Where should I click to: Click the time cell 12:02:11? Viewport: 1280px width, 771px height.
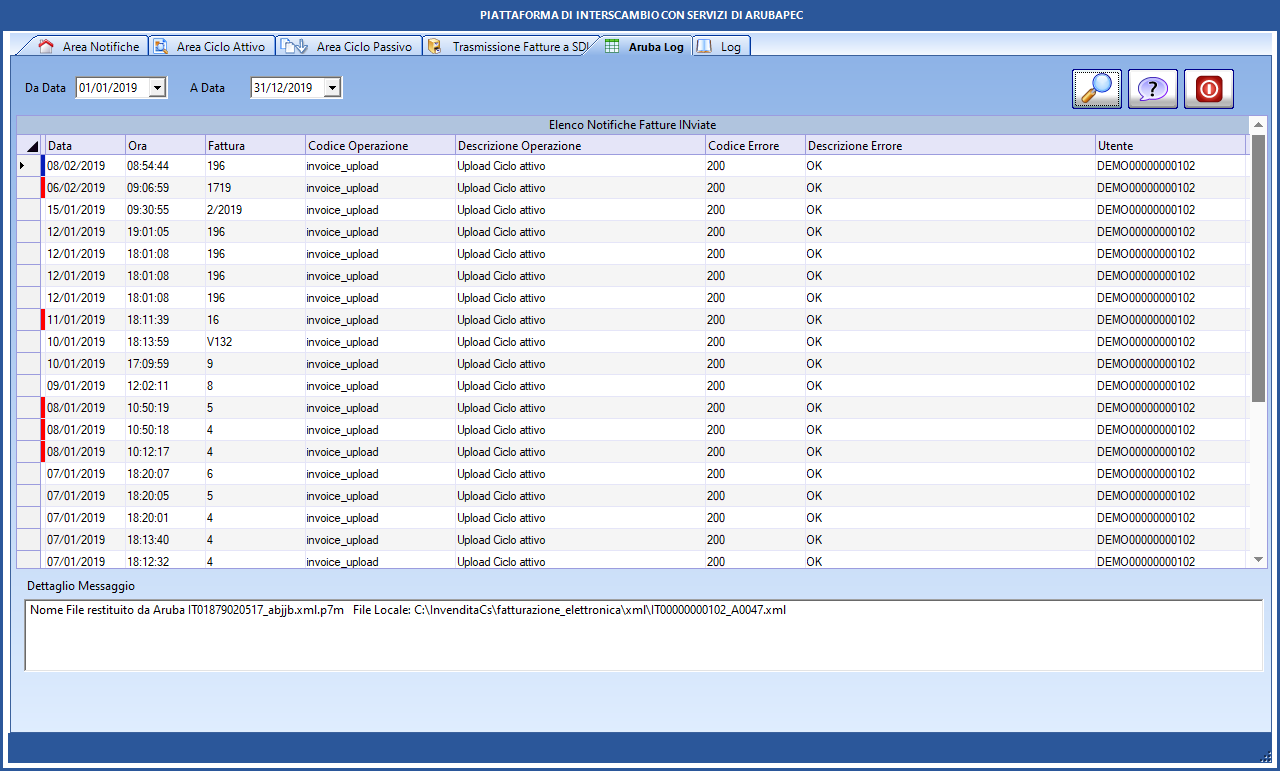tap(165, 386)
